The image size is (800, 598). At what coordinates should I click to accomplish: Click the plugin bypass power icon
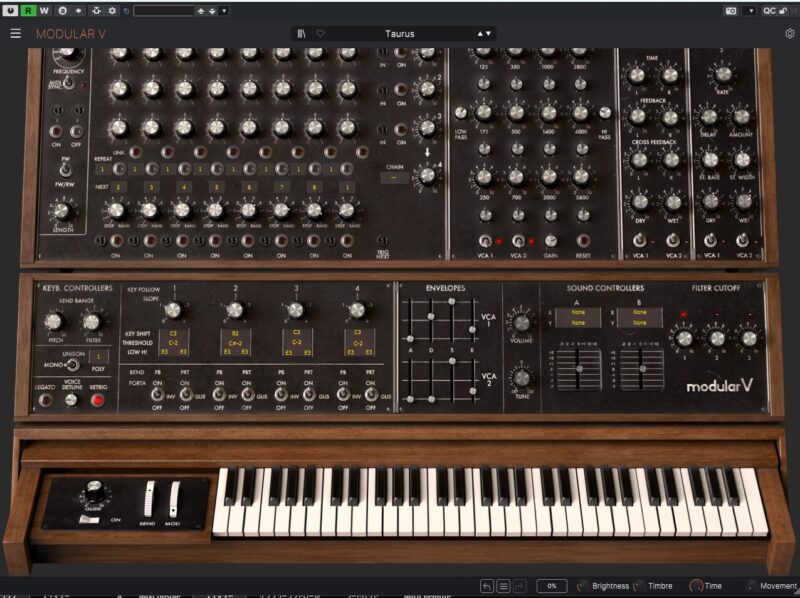(10, 10)
